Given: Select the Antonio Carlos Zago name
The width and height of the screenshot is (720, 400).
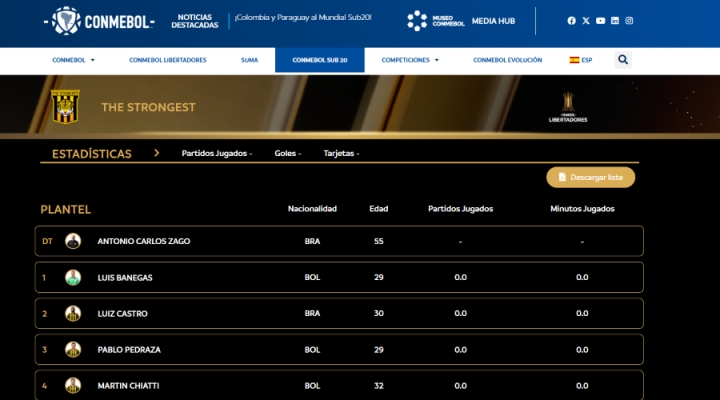Looking at the screenshot, I should [144, 241].
